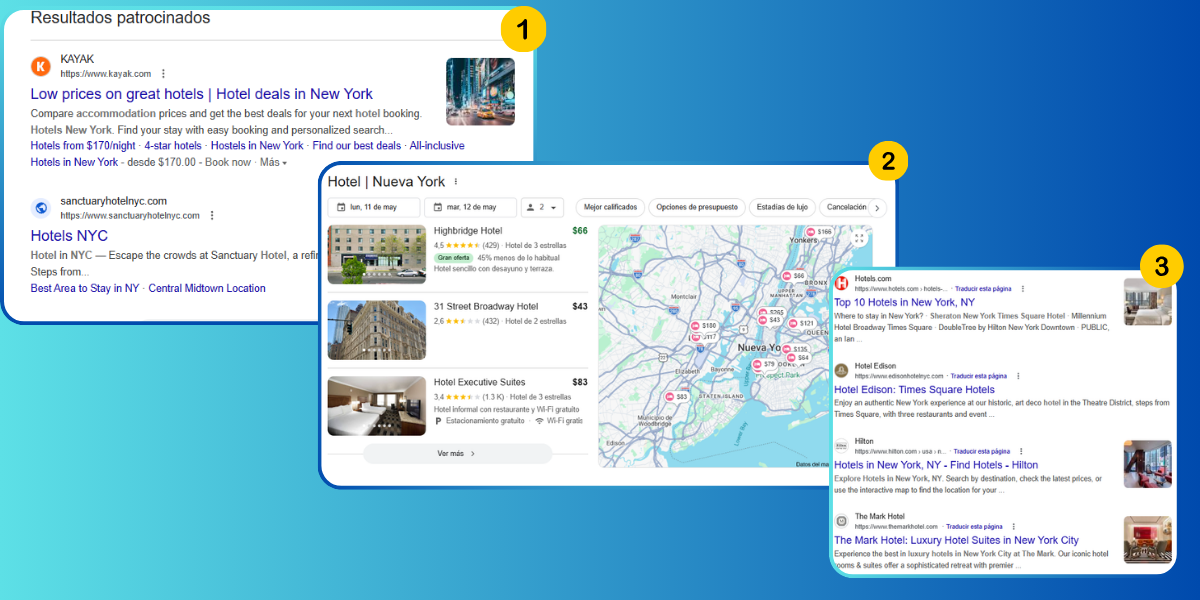Screen dimensions: 1200x600
Task: Click the Best Area to Stay in NY sitelink
Action: (85, 288)
